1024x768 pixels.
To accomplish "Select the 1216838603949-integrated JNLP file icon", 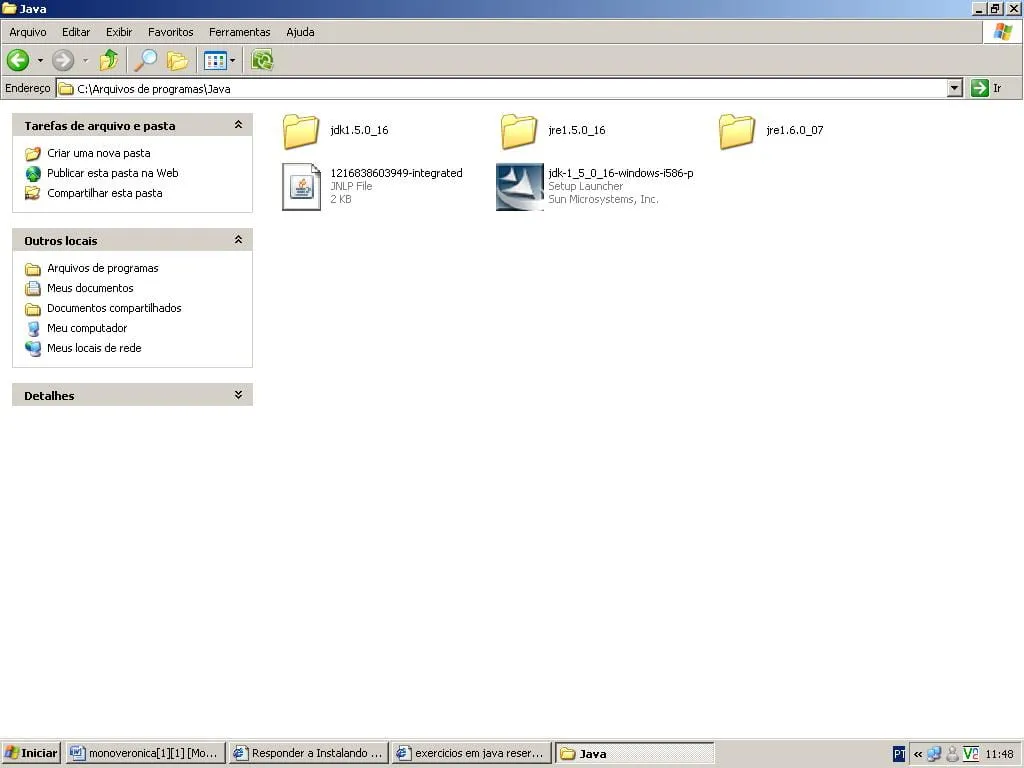I will pyautogui.click(x=301, y=187).
